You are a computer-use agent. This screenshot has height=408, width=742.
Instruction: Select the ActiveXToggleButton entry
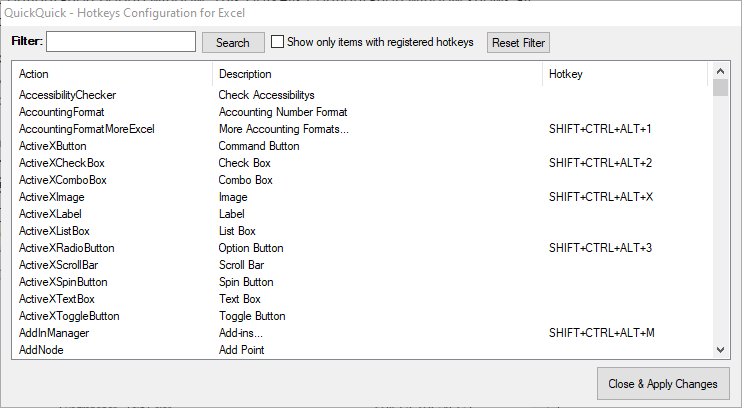(69, 316)
